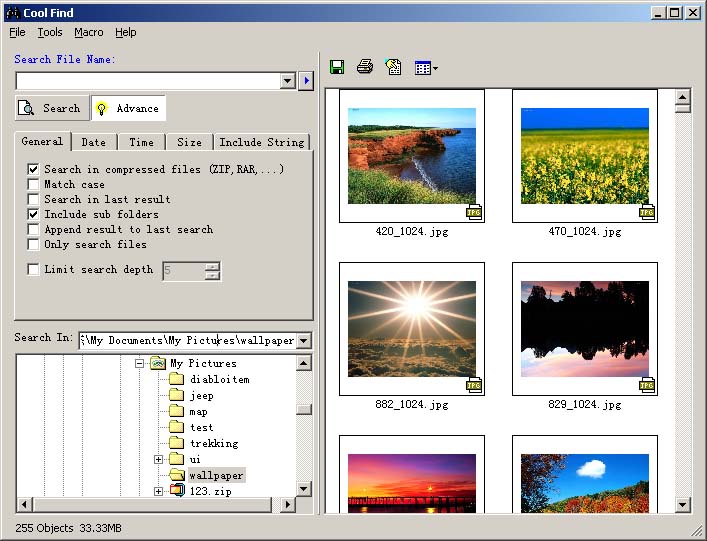This screenshot has width=707, height=541.
Task: Expand the 123.zip tree node
Action: [x=158, y=491]
